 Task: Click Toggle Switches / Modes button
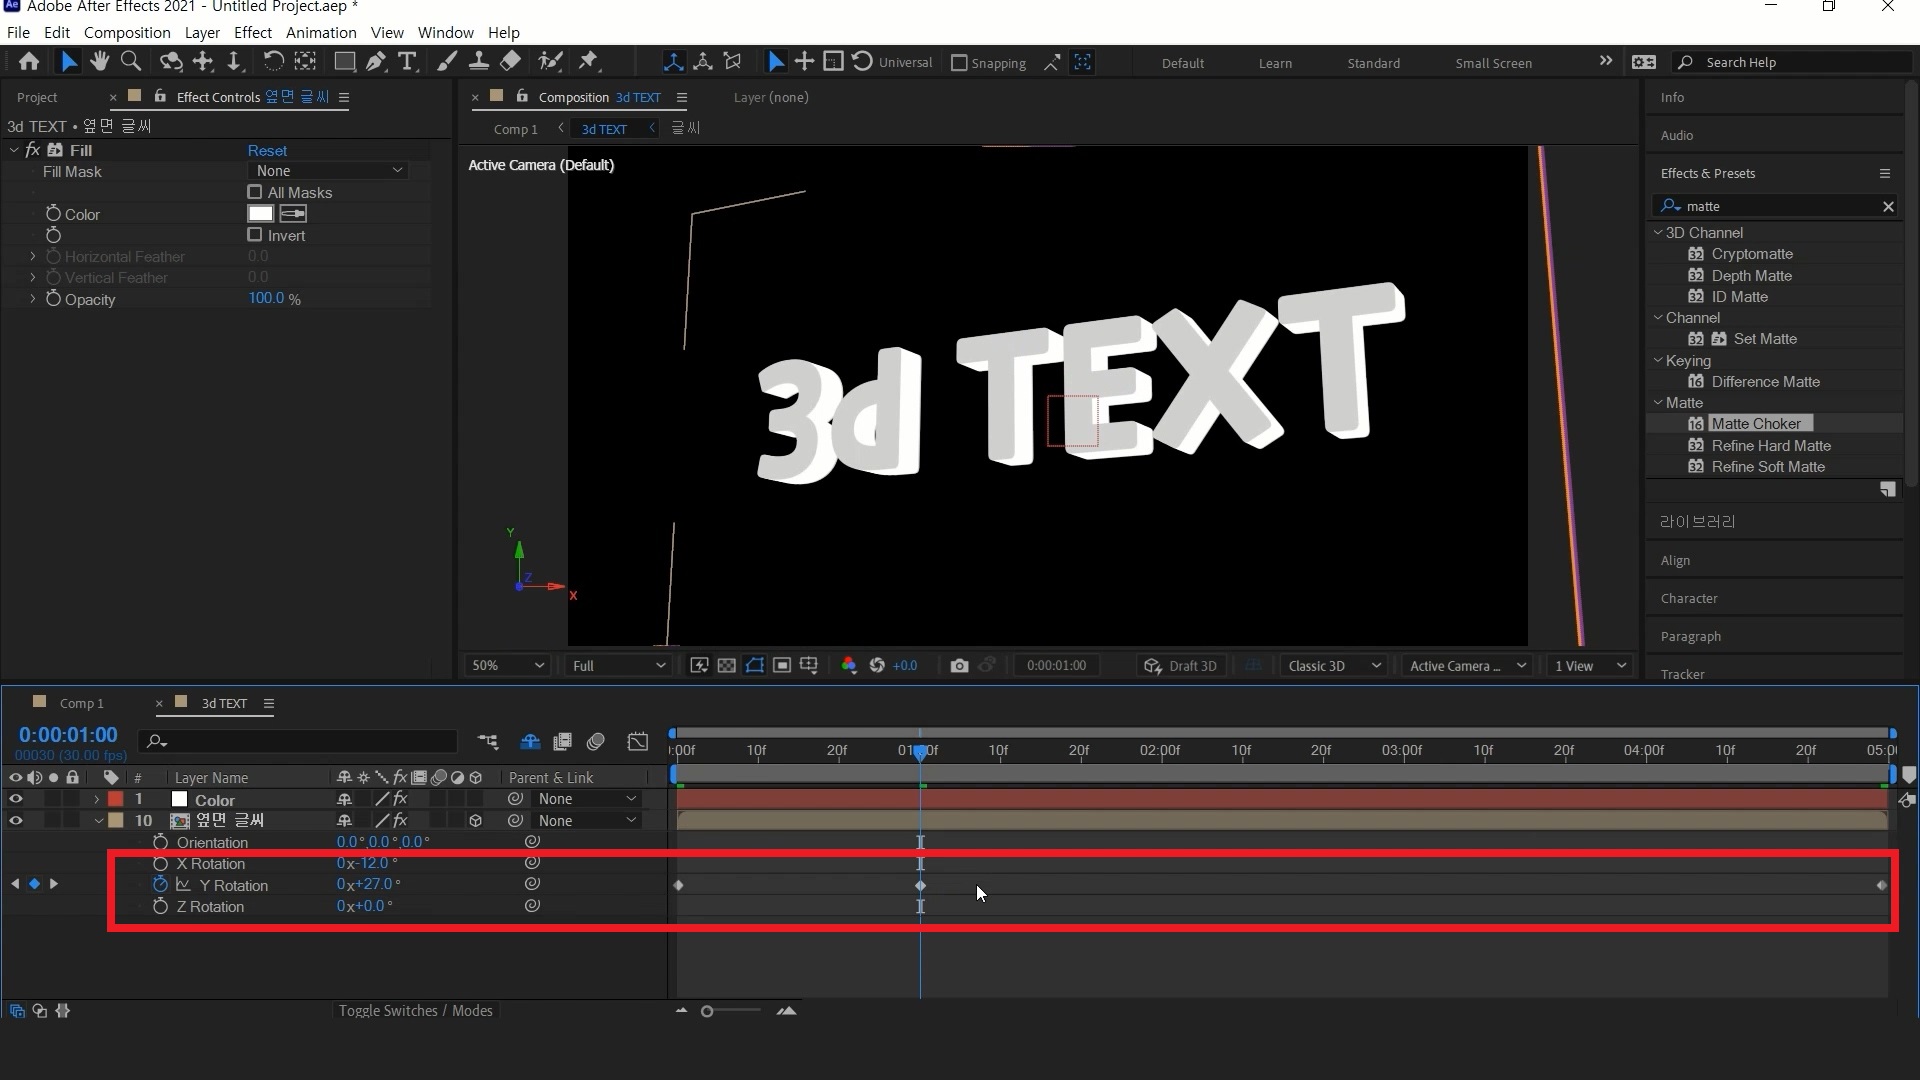(415, 1011)
